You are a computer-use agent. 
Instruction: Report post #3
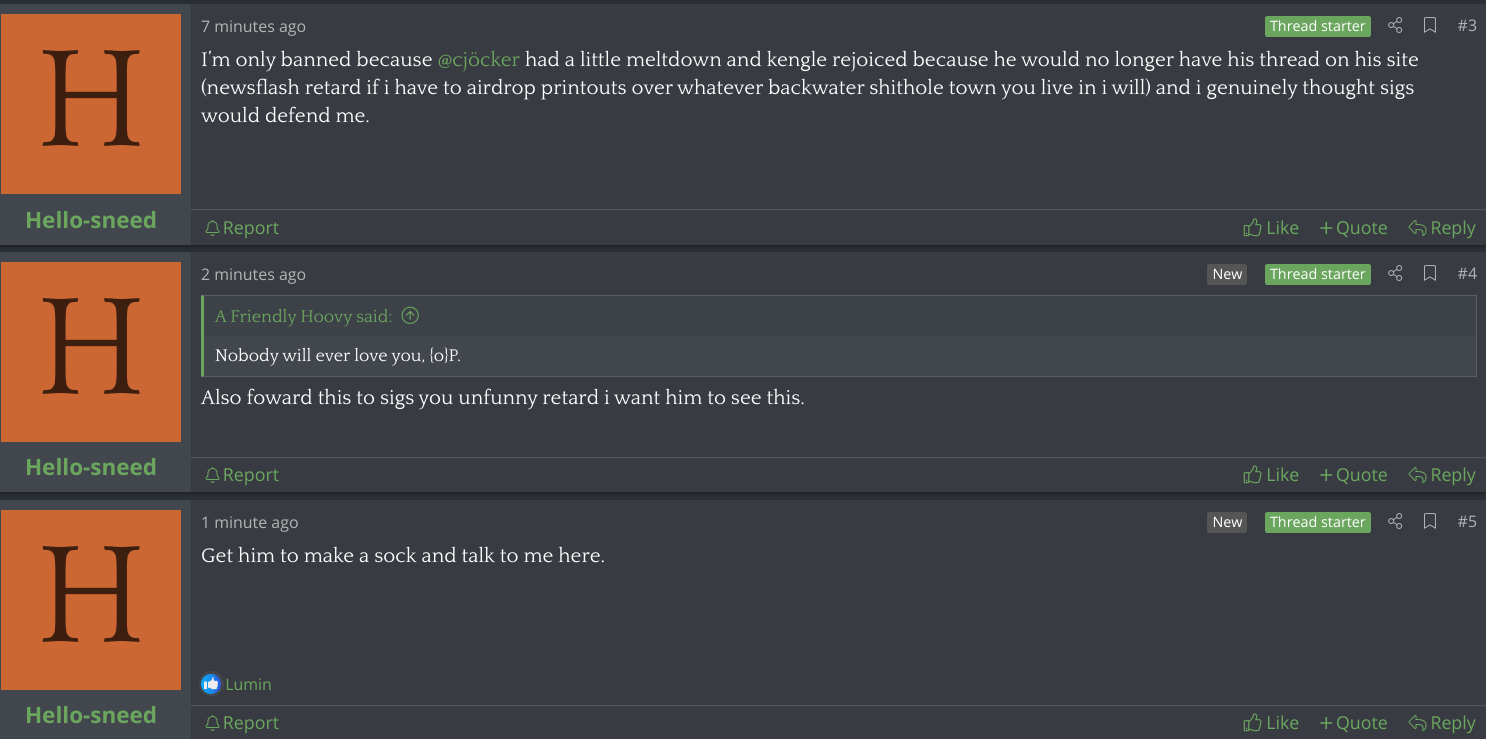pyautogui.click(x=242, y=228)
